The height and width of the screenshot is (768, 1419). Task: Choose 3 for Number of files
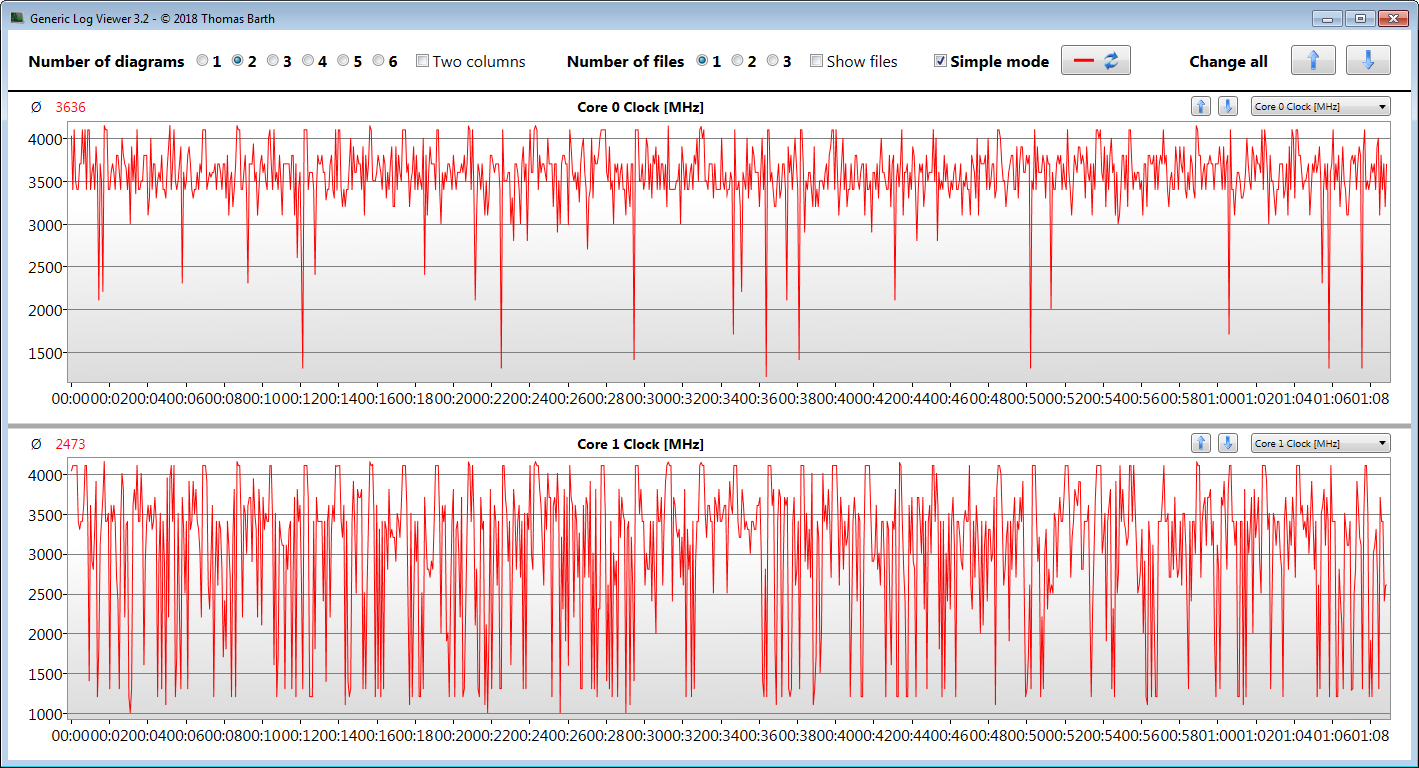(x=773, y=61)
